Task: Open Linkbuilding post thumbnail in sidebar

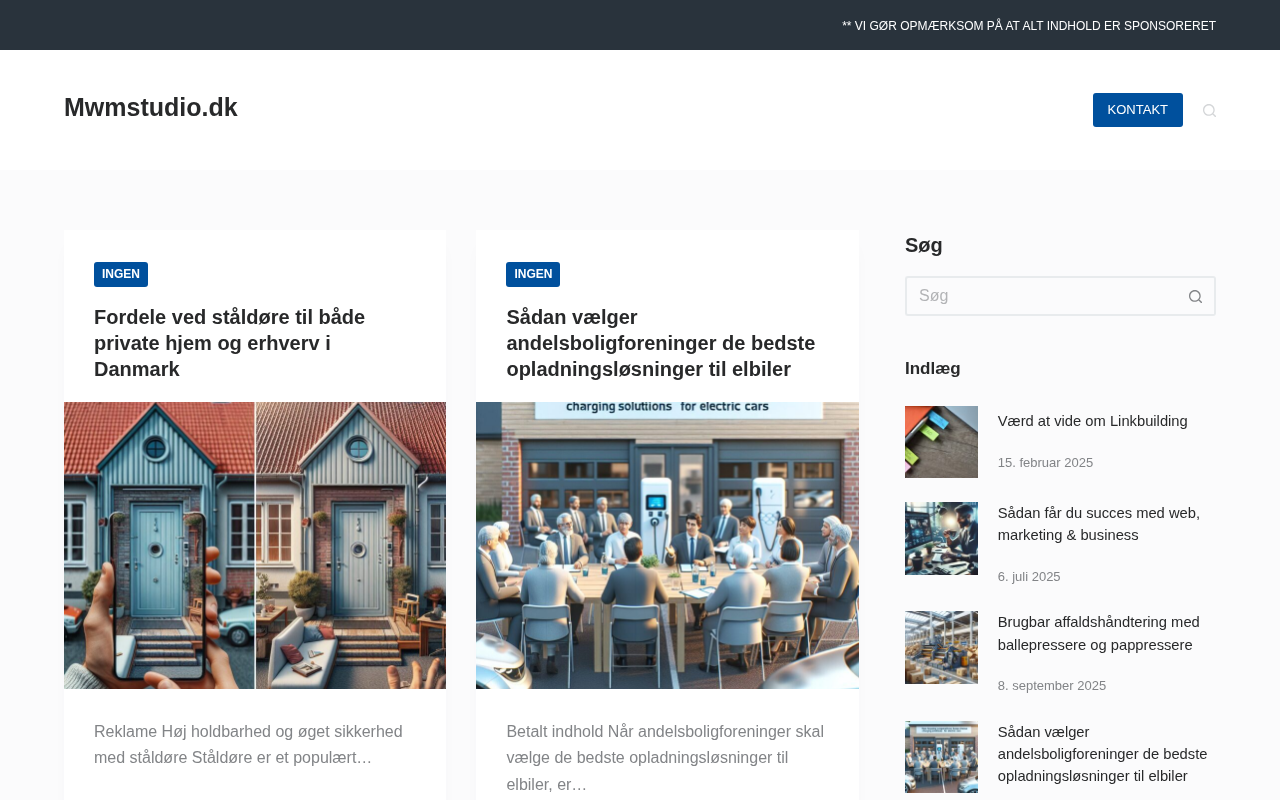Action: pyautogui.click(x=941, y=442)
